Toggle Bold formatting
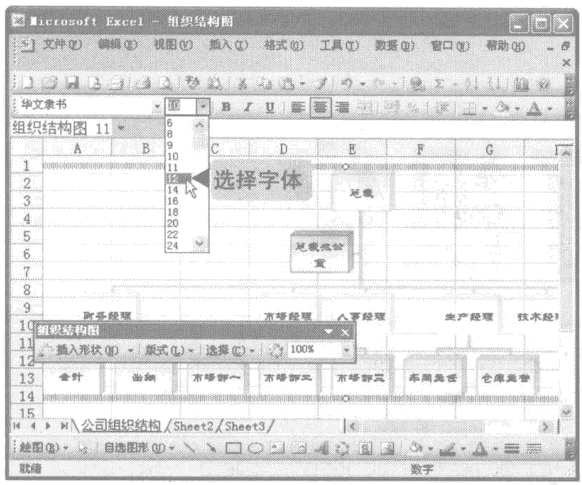This screenshot has width=582, height=485. pos(226,107)
